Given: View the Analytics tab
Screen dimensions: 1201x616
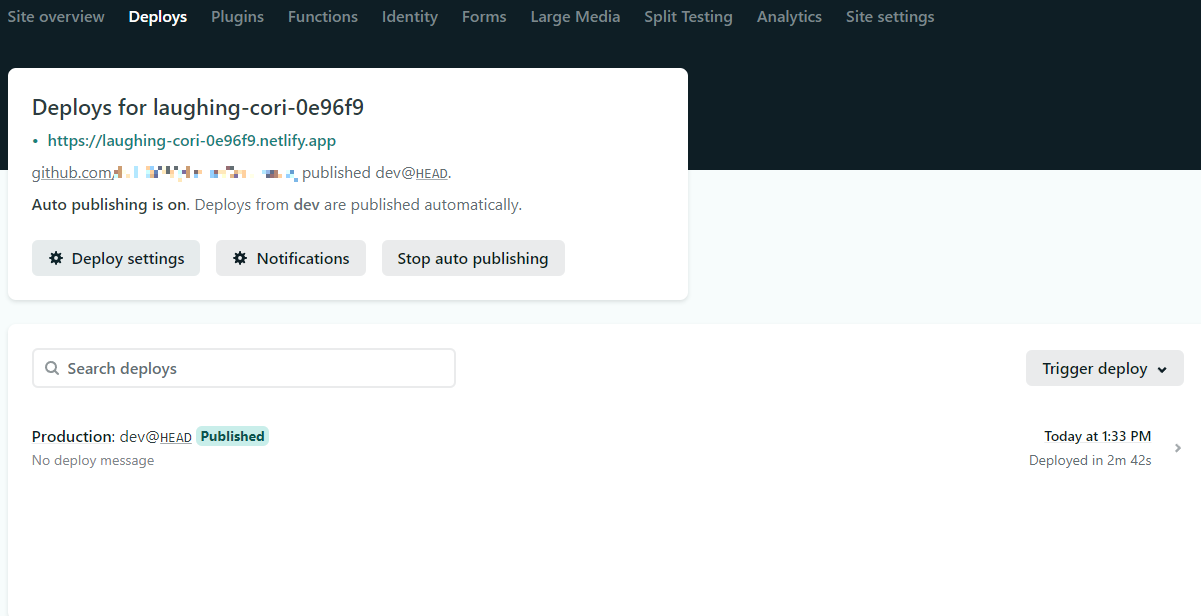Looking at the screenshot, I should [789, 17].
